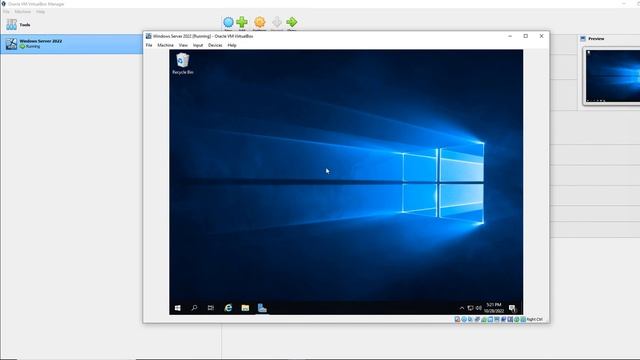The width and height of the screenshot is (640, 360).
Task: Launch Internet Explorer from guest taskbar
Action: 228,308
